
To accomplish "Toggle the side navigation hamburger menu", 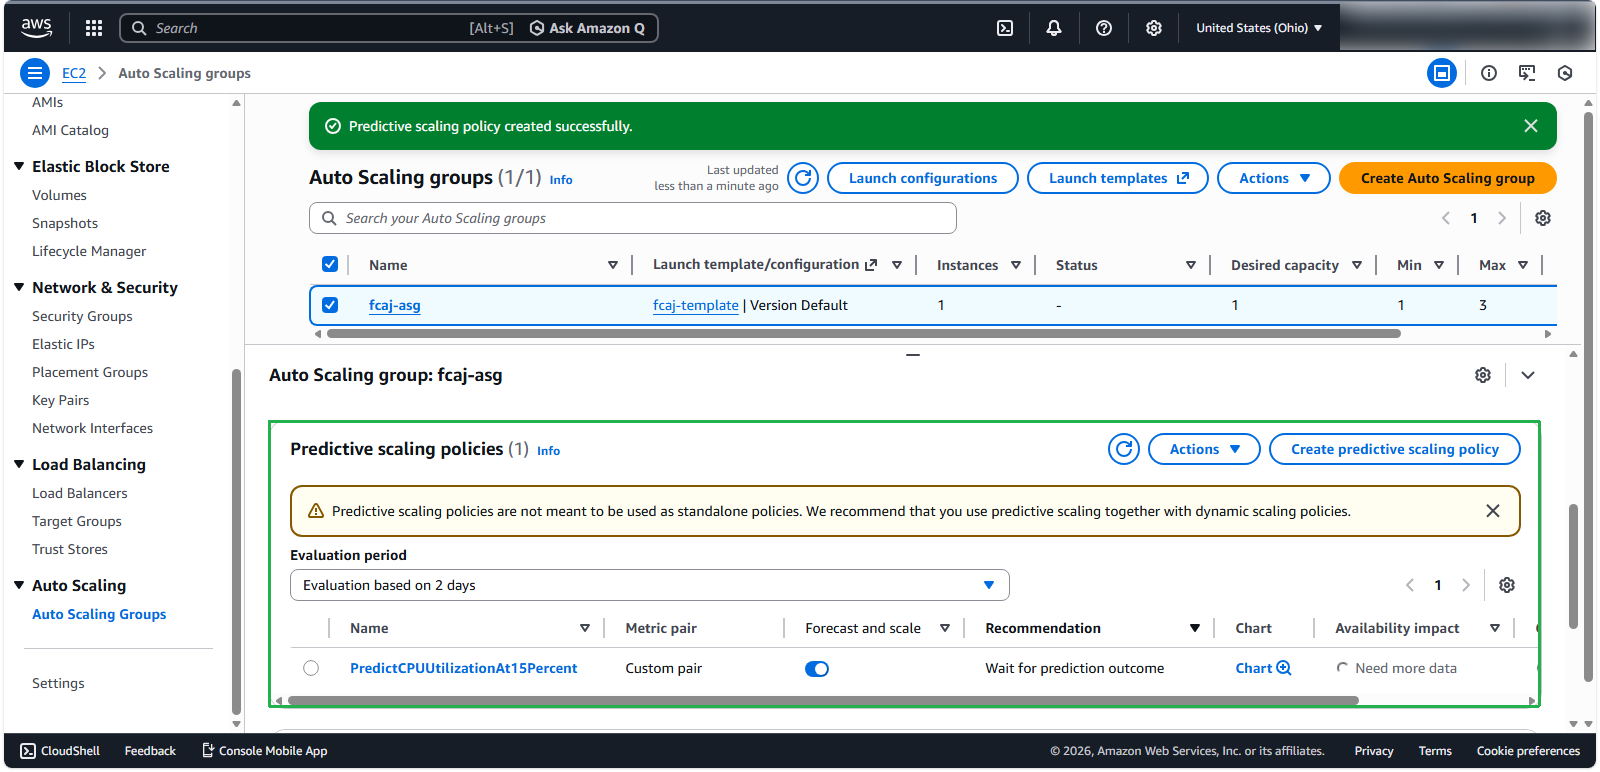I will pyautogui.click(x=35, y=73).
